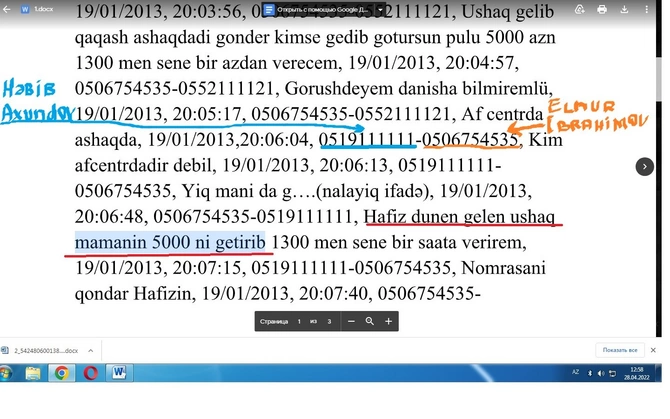670x419 pixels.
Task: Open File Explorer from taskbar
Action: 33,373
